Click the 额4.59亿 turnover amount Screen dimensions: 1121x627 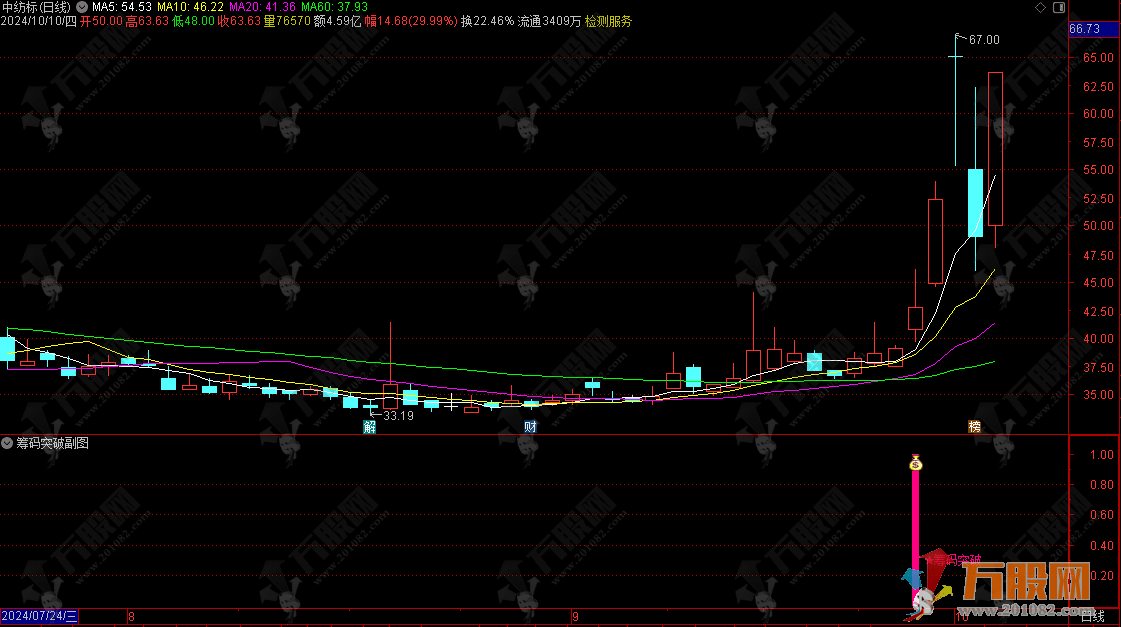point(337,21)
